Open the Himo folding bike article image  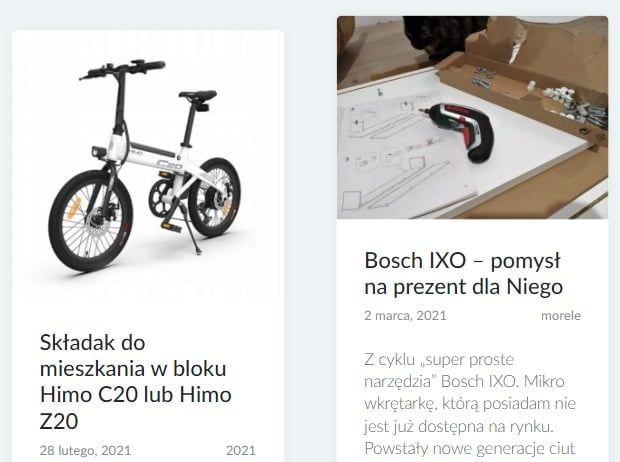[x=148, y=166]
